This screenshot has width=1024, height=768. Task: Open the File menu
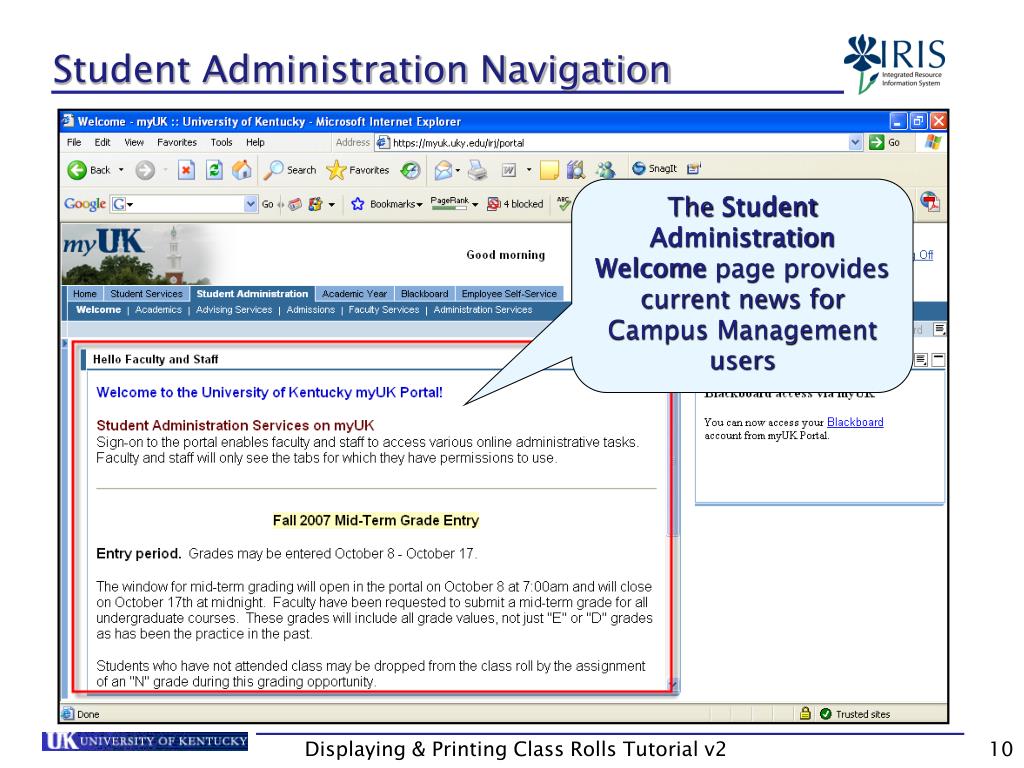click(x=74, y=142)
